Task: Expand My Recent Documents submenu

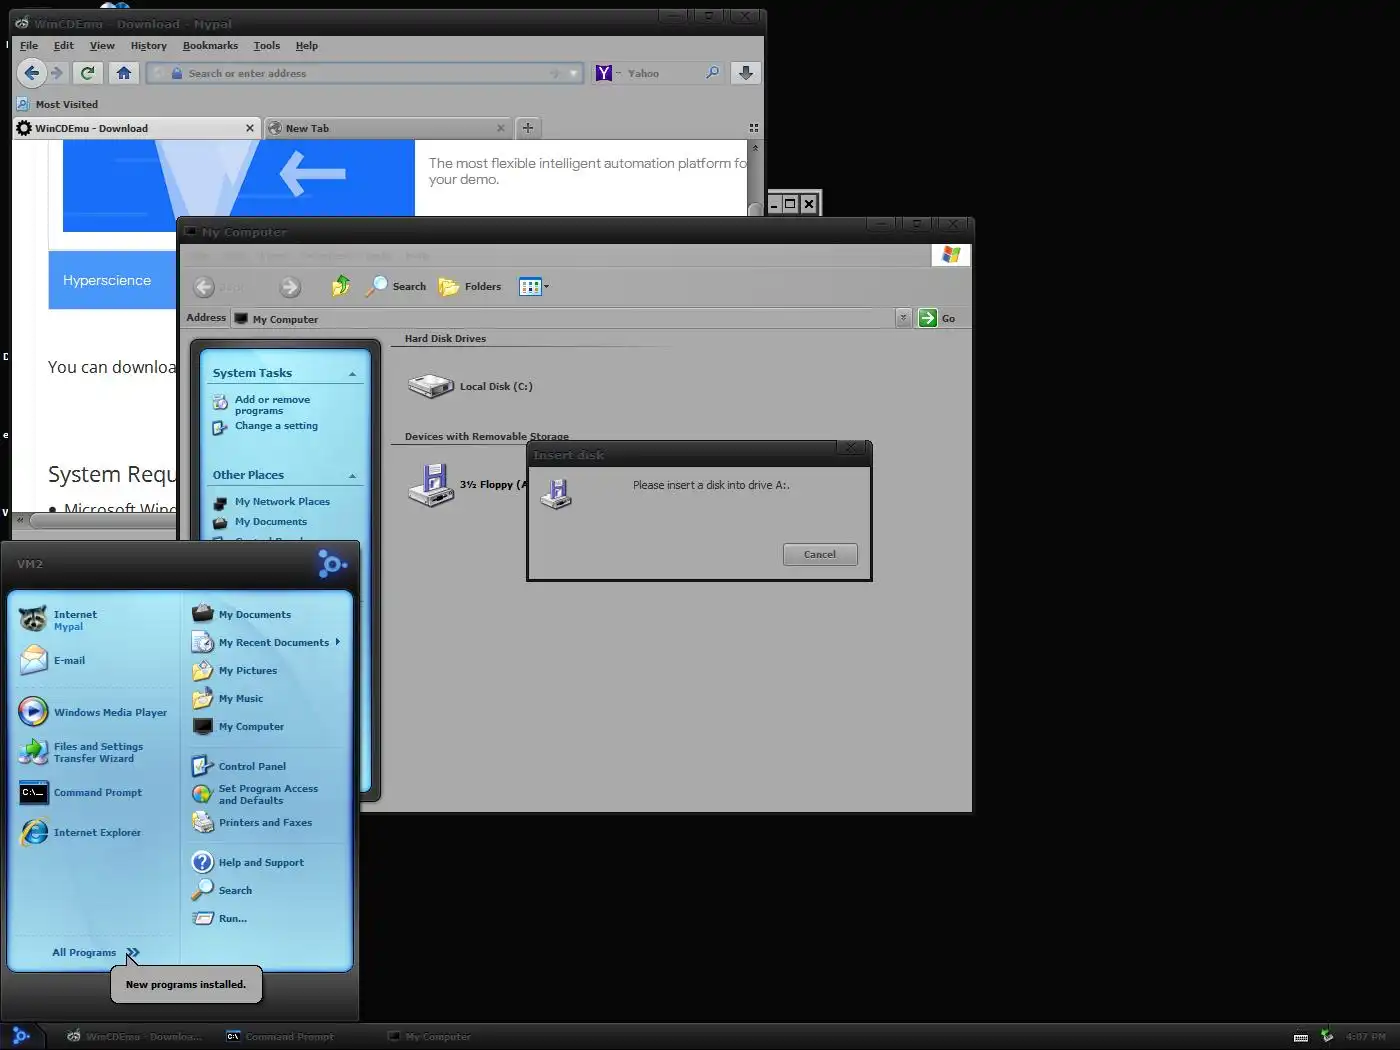Action: pyautogui.click(x=266, y=642)
